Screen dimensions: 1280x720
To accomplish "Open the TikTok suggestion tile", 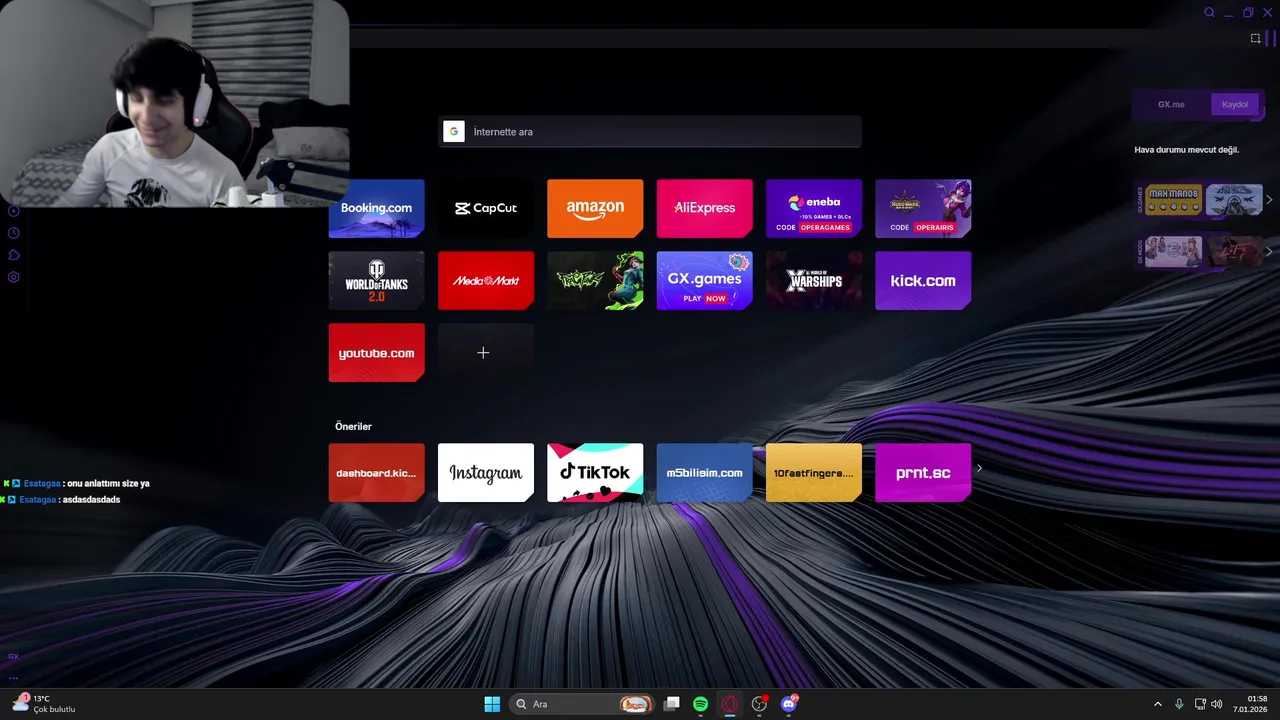I will [x=595, y=472].
